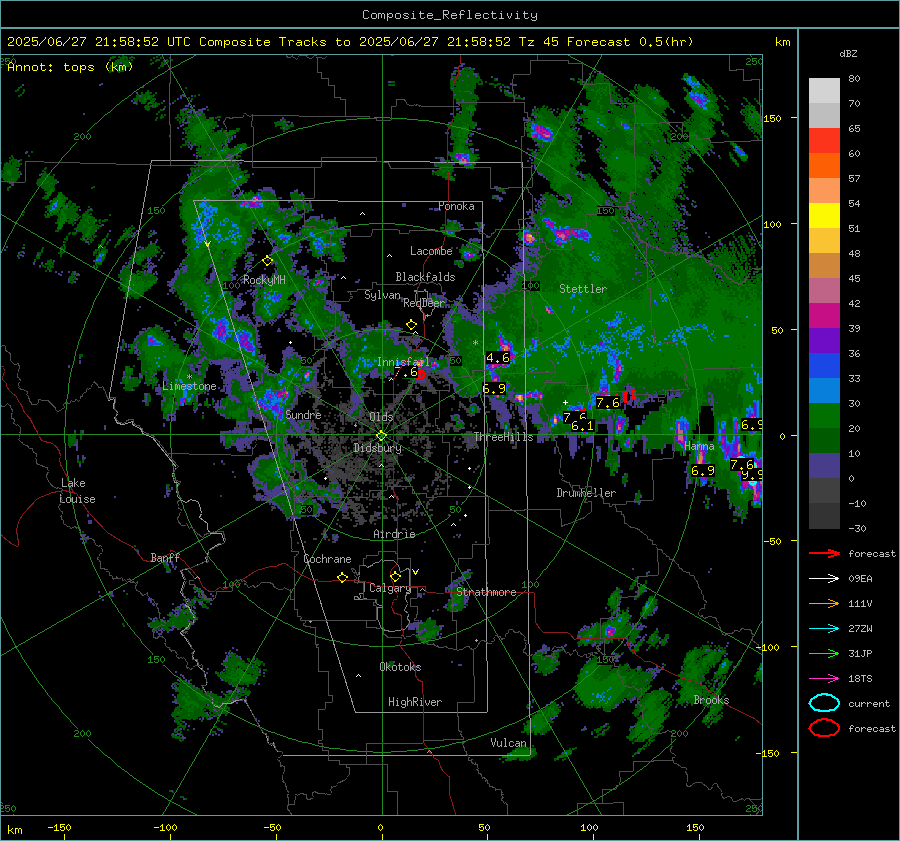Viewport: 900px width, 841px height.
Task: Click the Okotoks label
Action: click(400, 667)
